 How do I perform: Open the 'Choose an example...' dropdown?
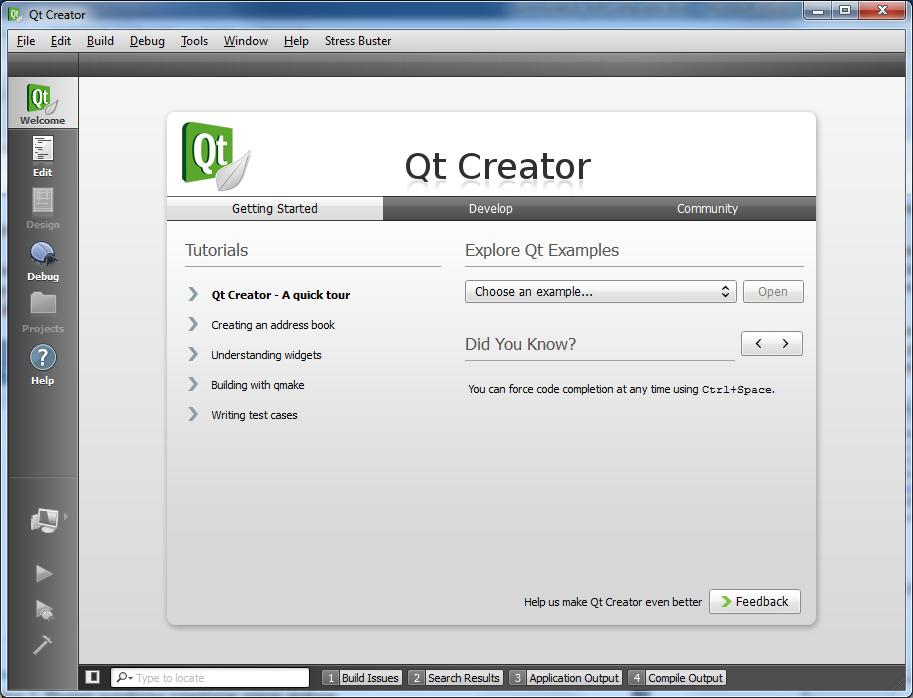click(x=600, y=292)
